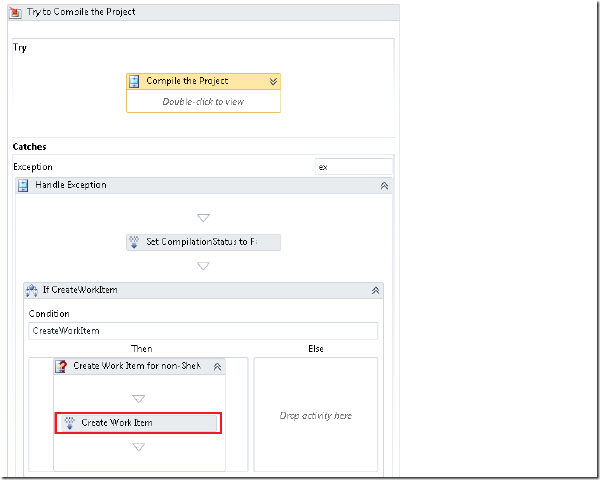Click the Else 'Drop activity here' area

tap(316, 416)
